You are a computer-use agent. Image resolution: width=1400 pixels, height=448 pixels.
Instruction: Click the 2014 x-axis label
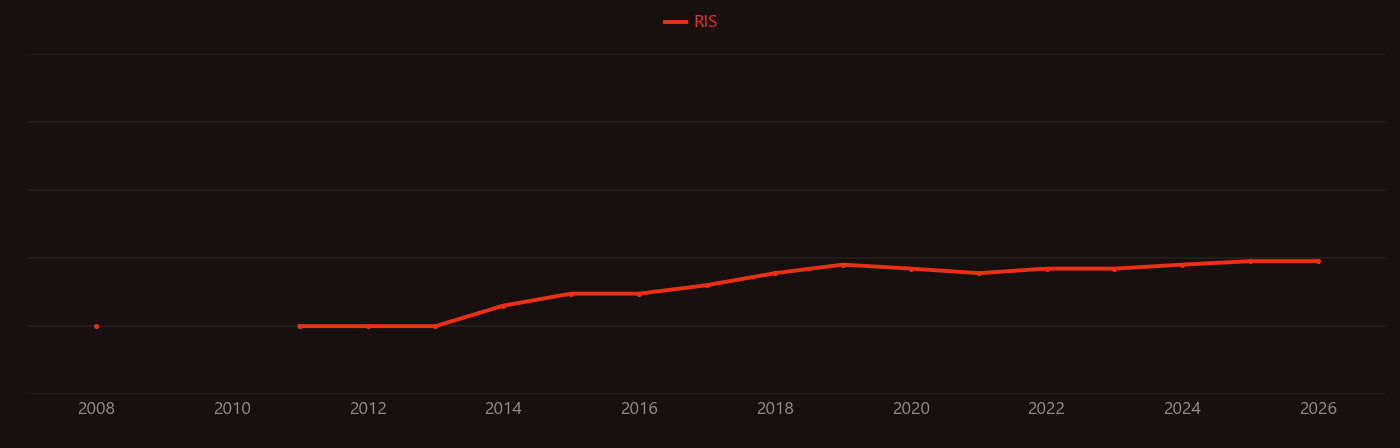tap(503, 409)
